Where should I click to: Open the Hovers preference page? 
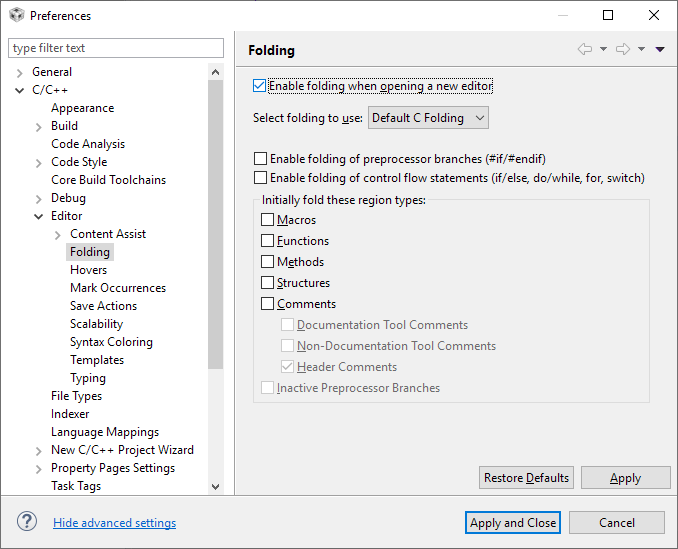88,270
